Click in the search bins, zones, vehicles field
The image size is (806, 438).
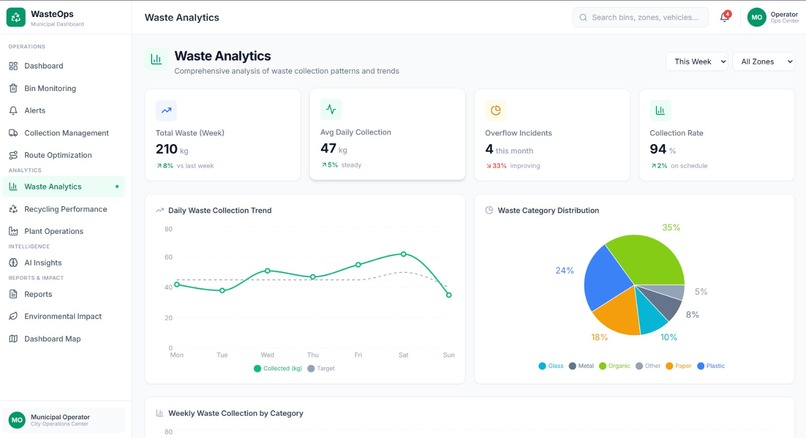640,17
